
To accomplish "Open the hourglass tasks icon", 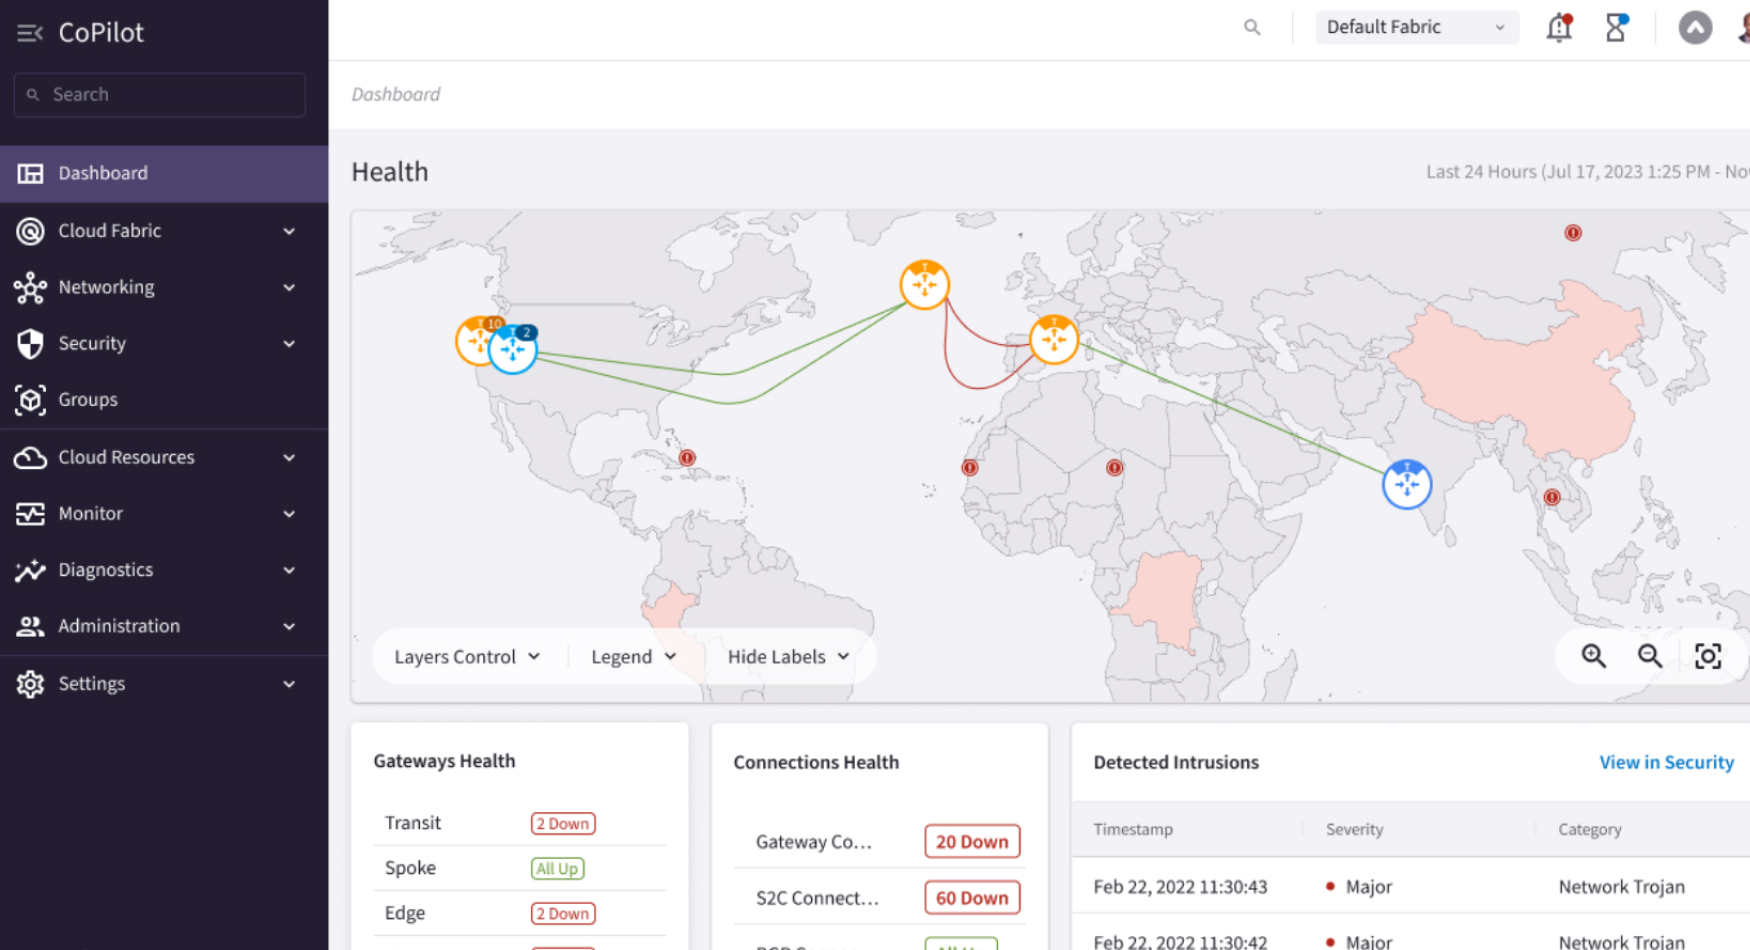I will pos(1615,28).
